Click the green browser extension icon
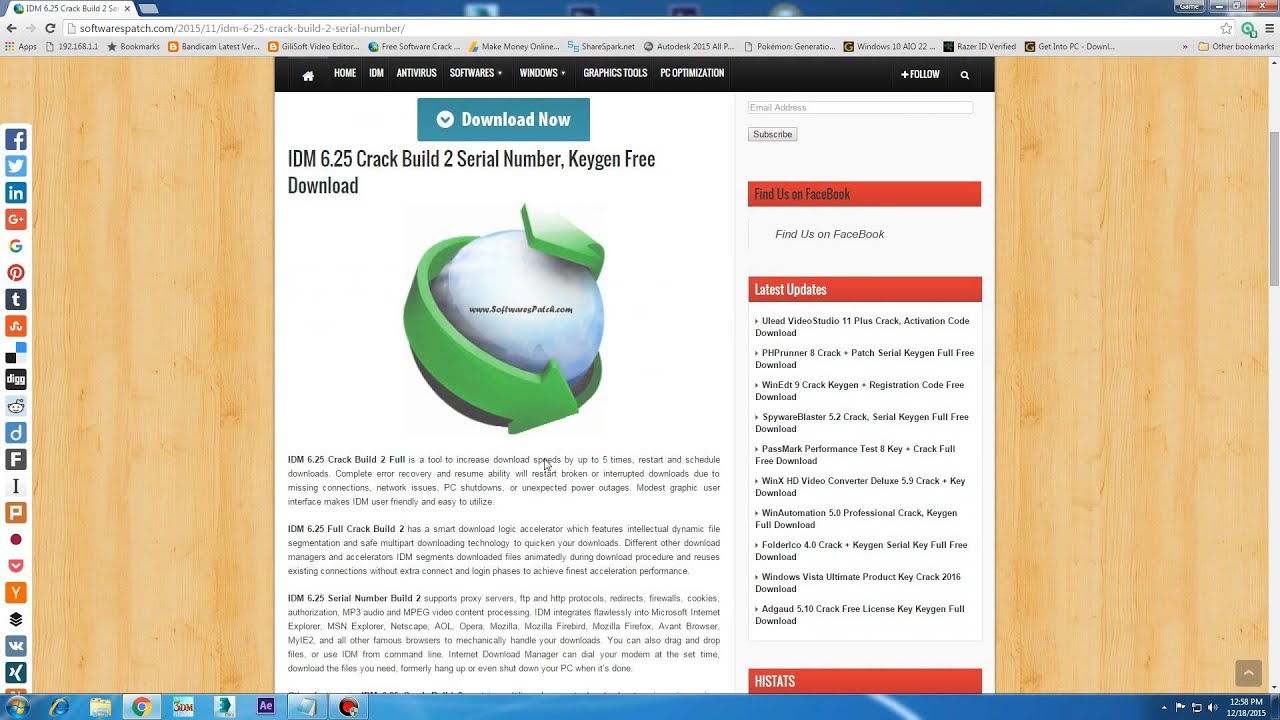 pos(1248,29)
